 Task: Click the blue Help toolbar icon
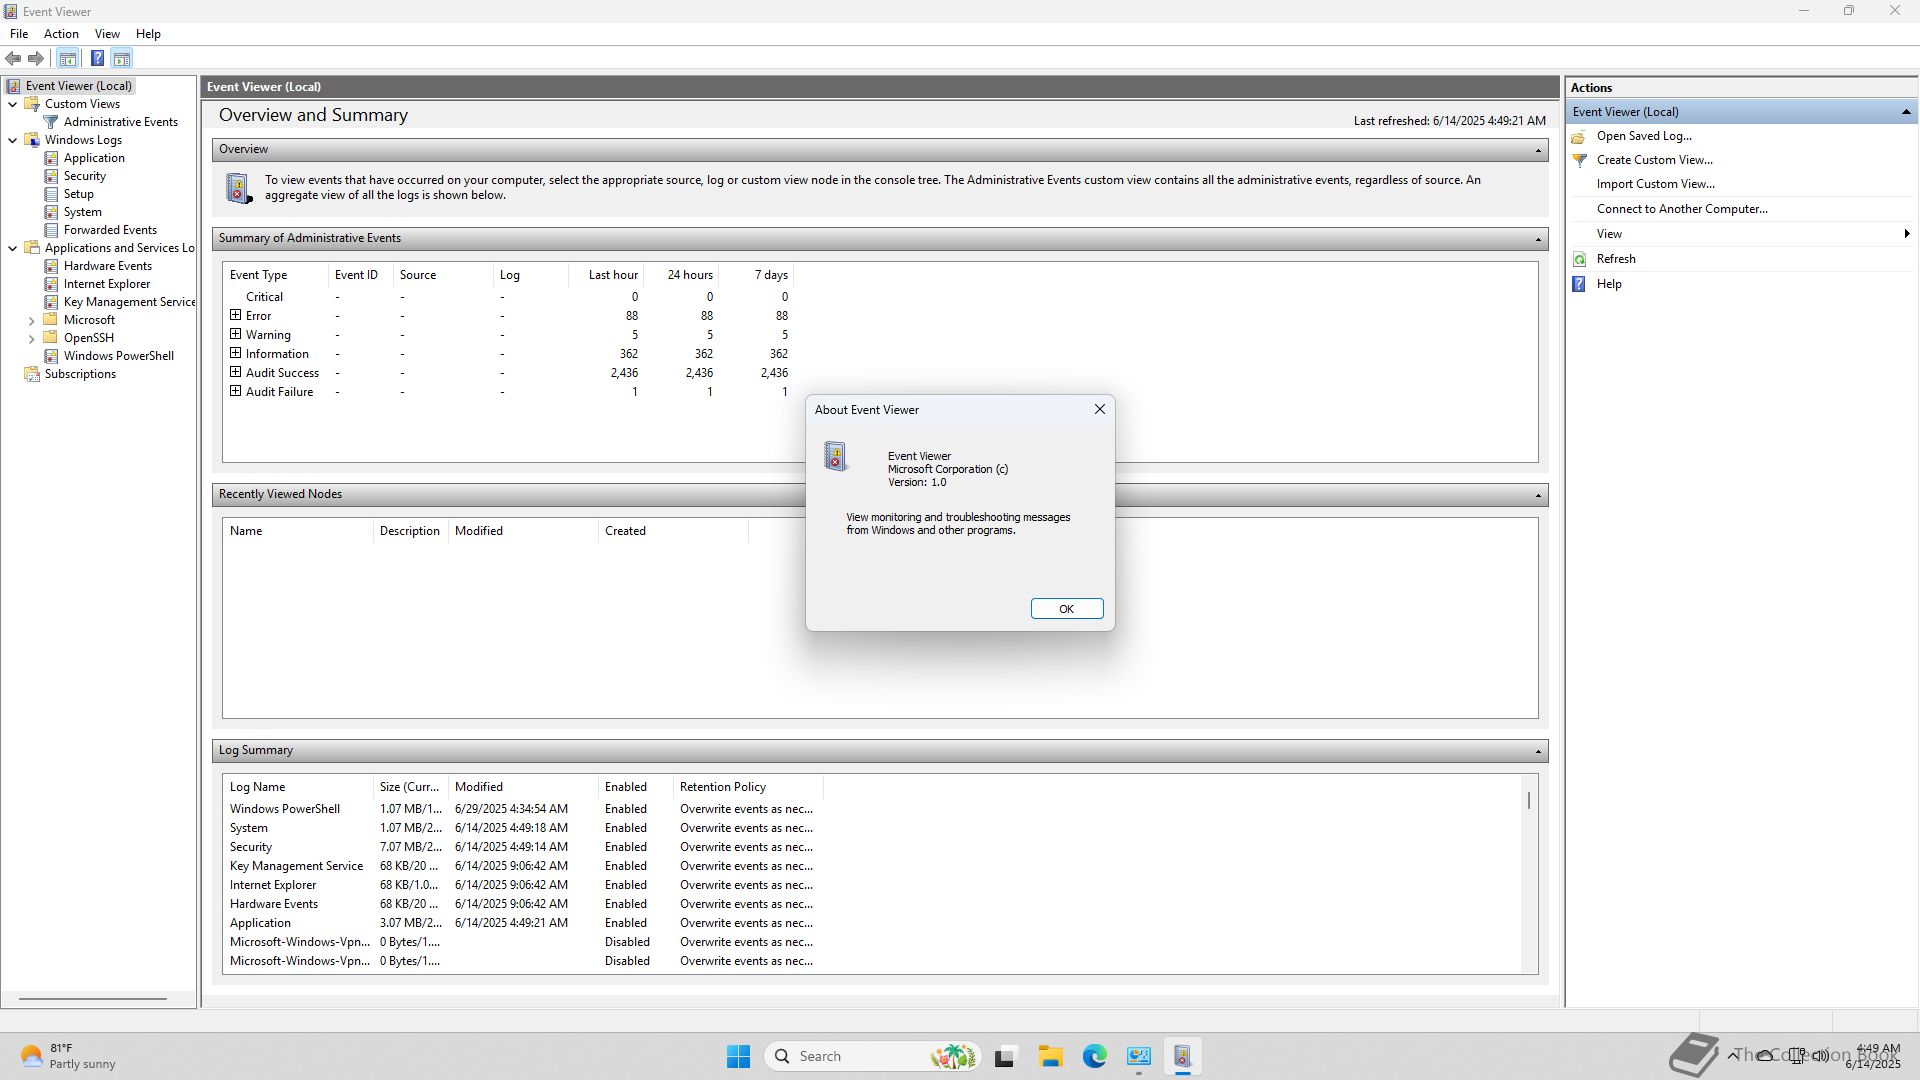click(x=97, y=58)
